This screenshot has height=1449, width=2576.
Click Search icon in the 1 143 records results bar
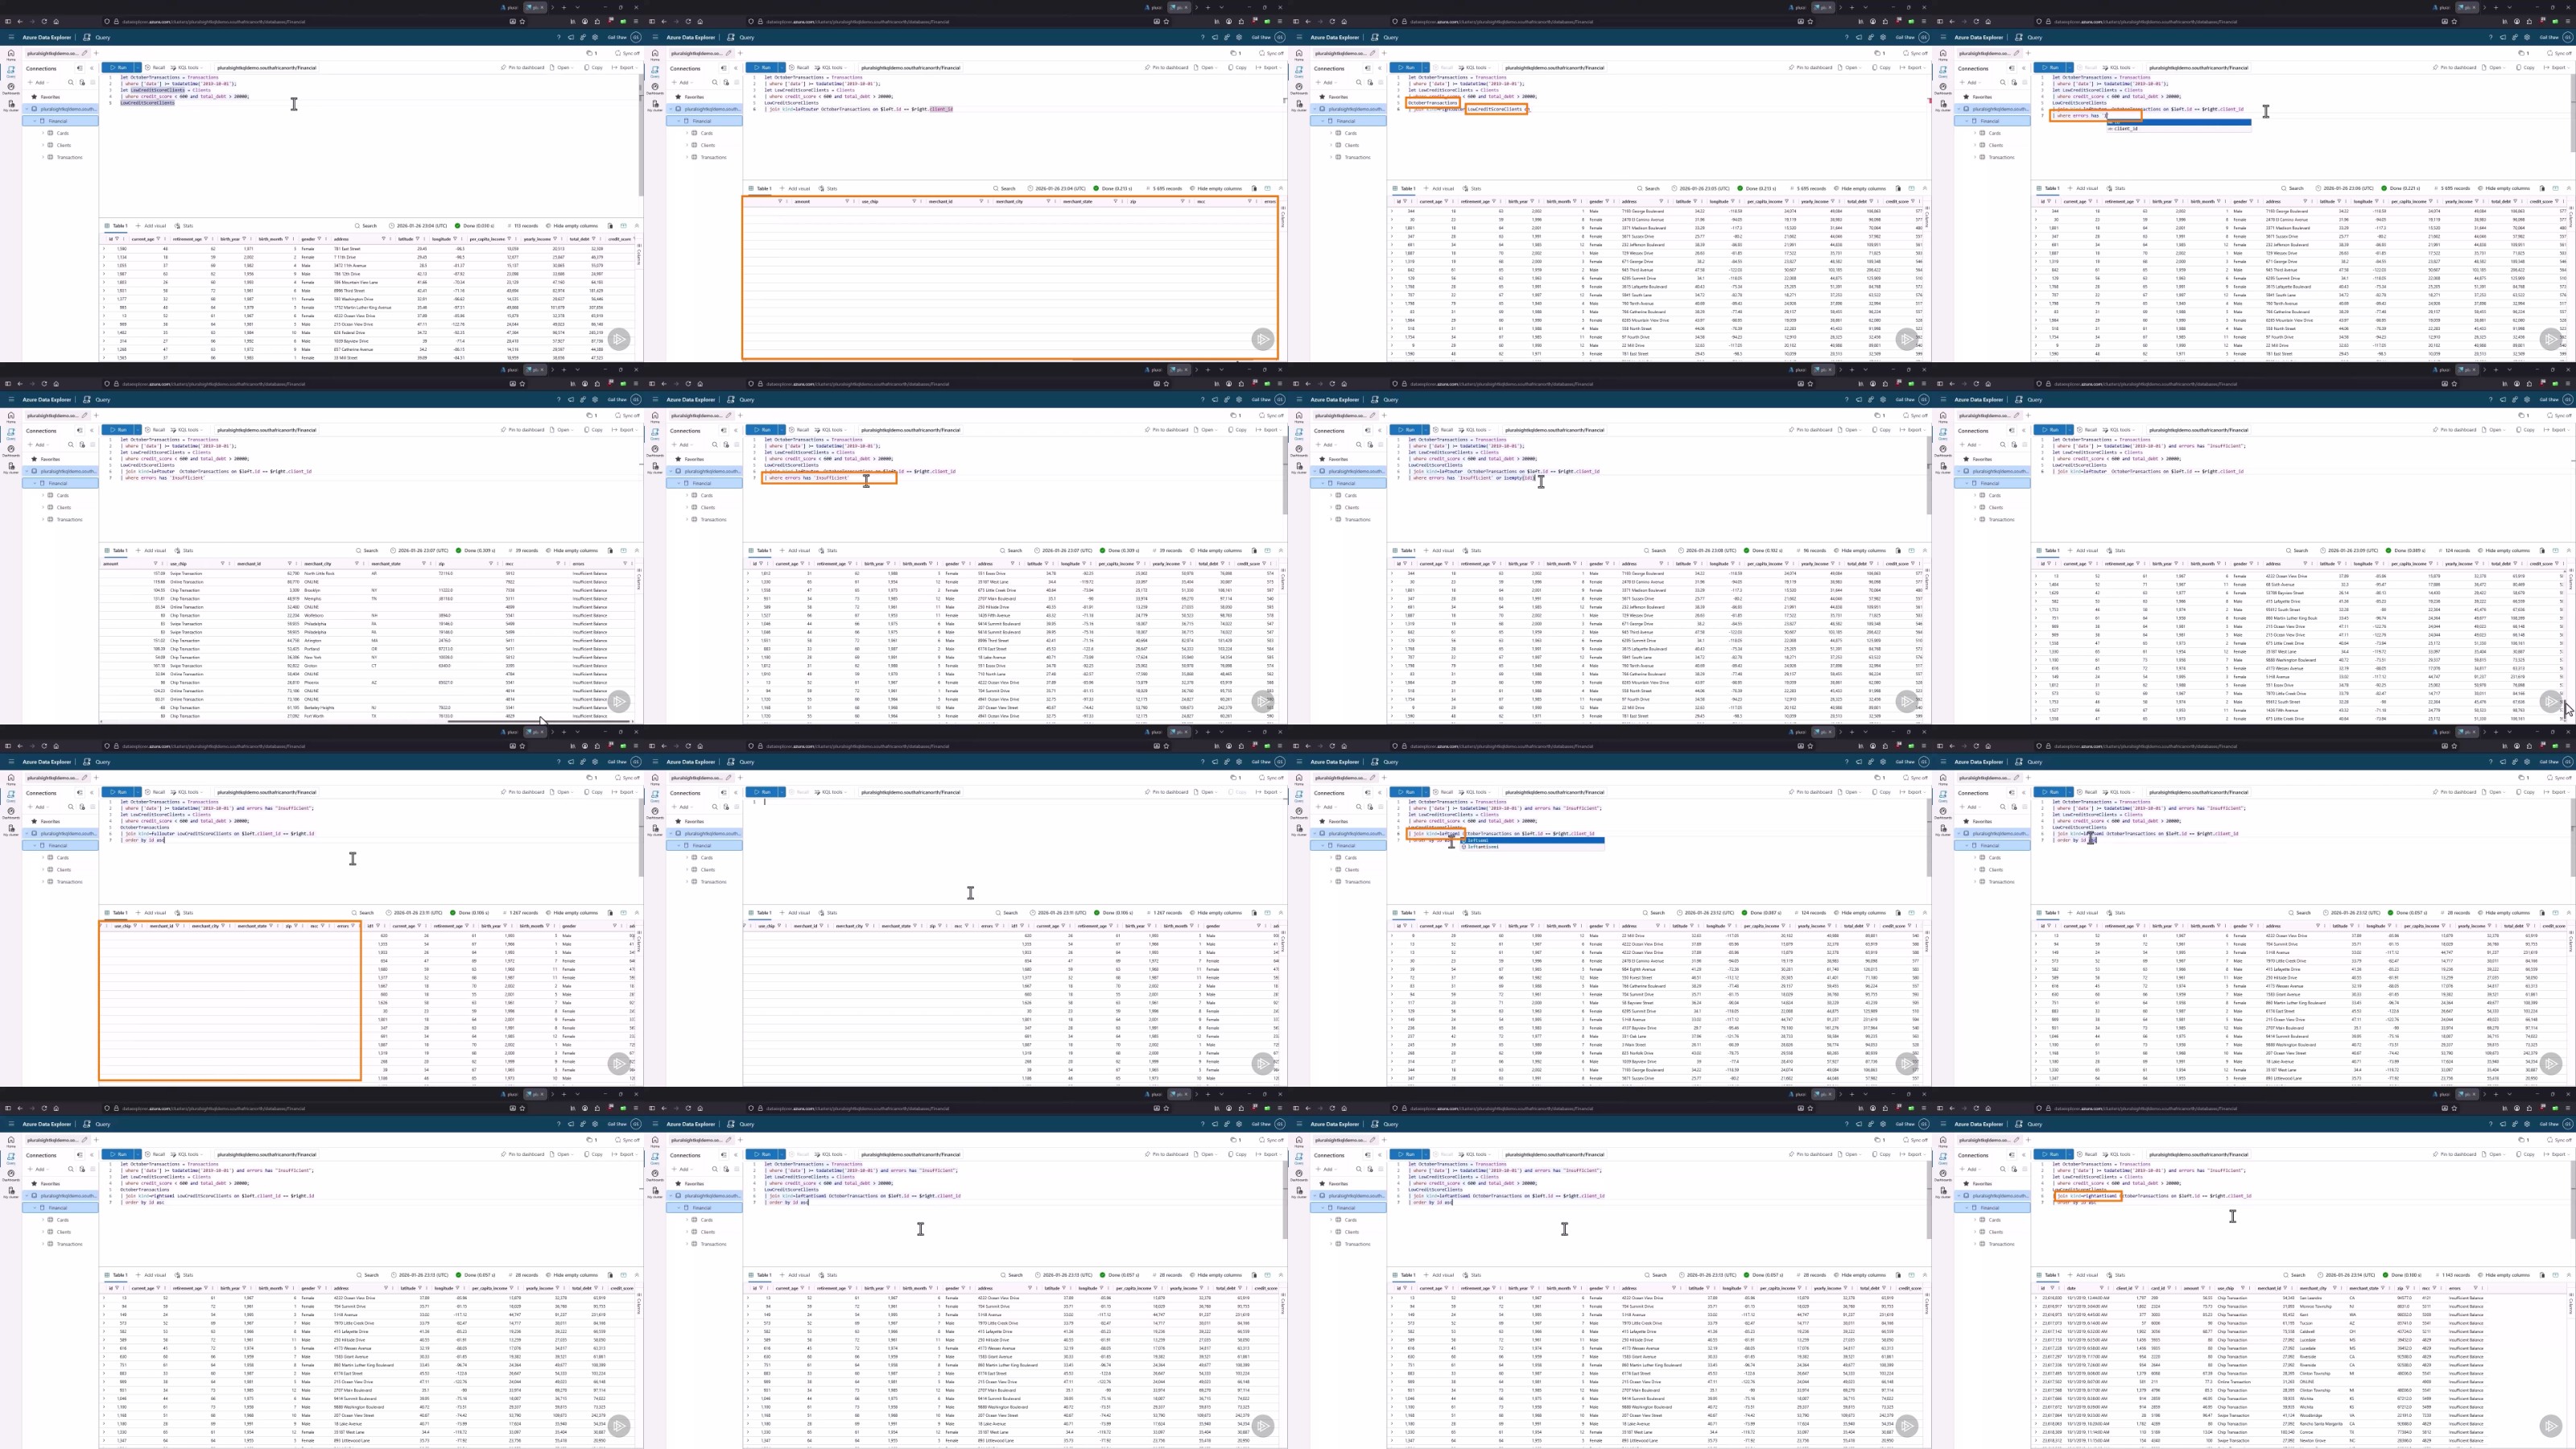tap(2288, 1275)
